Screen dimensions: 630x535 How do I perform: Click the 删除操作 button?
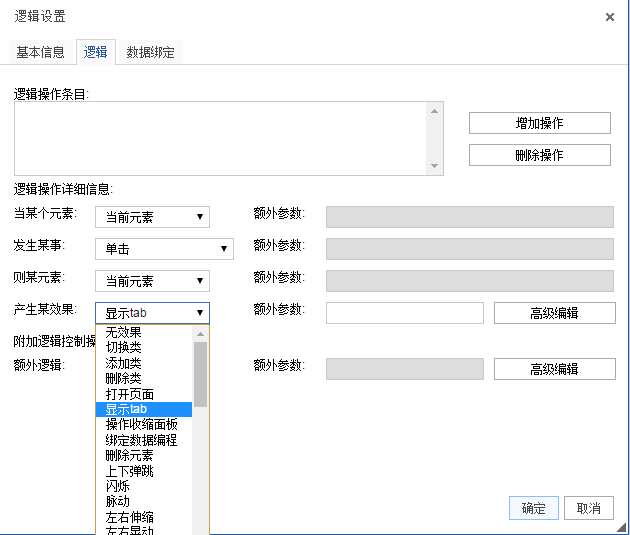[540, 155]
